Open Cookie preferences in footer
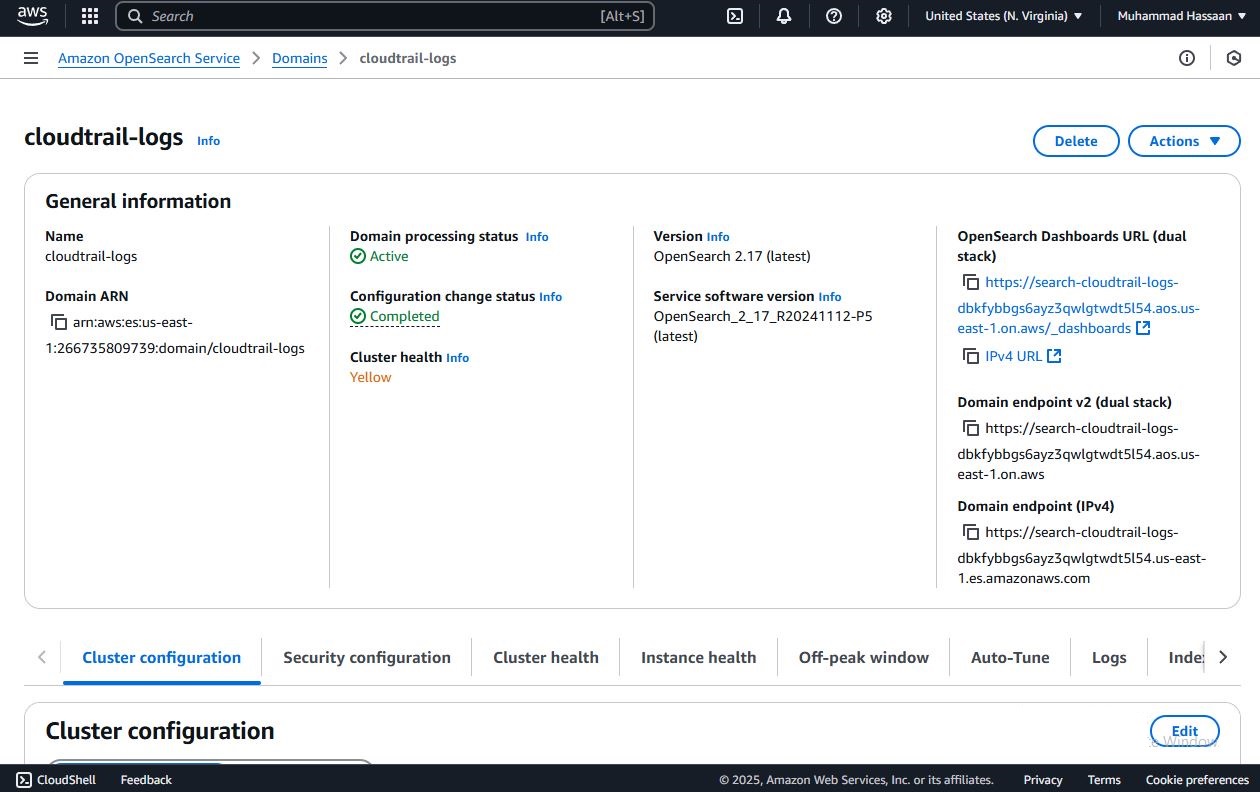The height and width of the screenshot is (792, 1260). [1197, 780]
